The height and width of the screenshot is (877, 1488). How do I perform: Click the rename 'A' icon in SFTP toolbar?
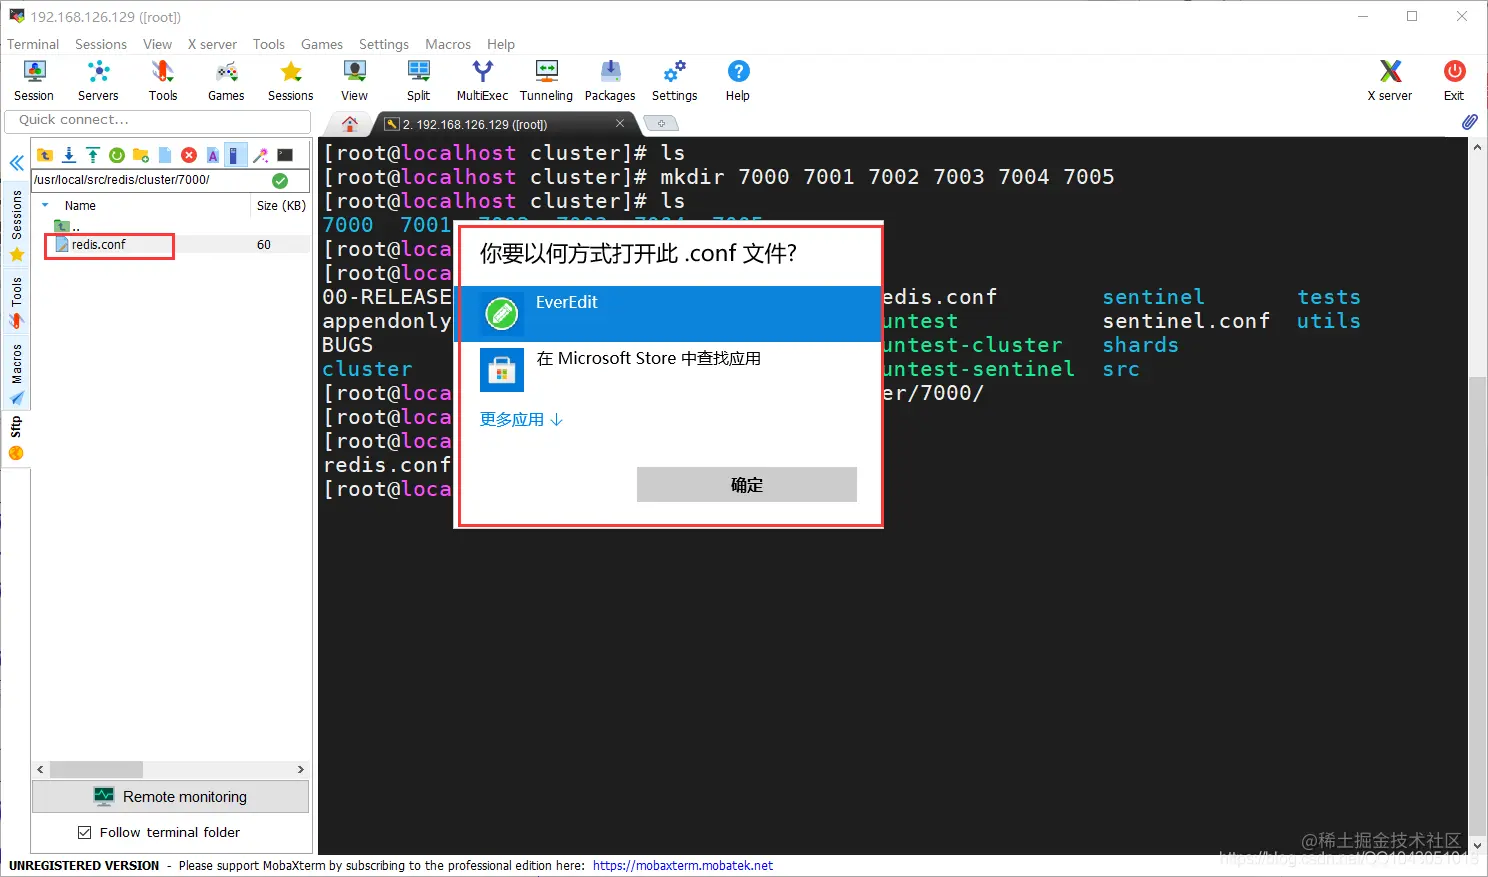tap(213, 155)
